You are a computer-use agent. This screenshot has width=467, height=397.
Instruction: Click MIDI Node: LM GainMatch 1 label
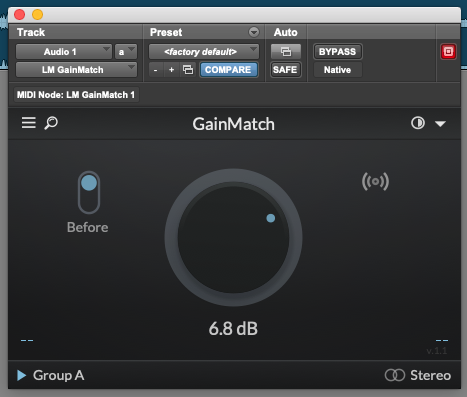[76, 95]
